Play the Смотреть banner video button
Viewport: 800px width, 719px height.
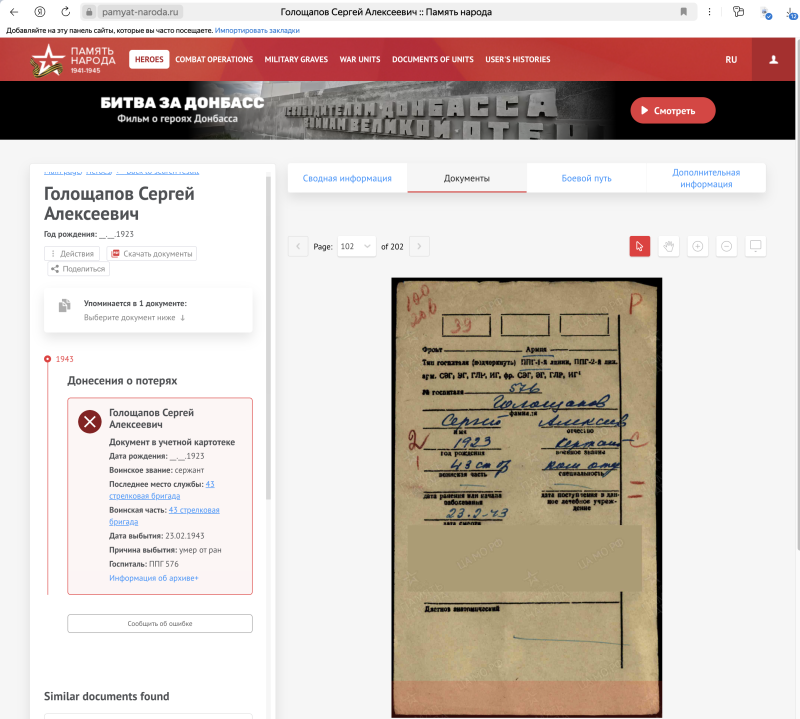[x=672, y=110]
